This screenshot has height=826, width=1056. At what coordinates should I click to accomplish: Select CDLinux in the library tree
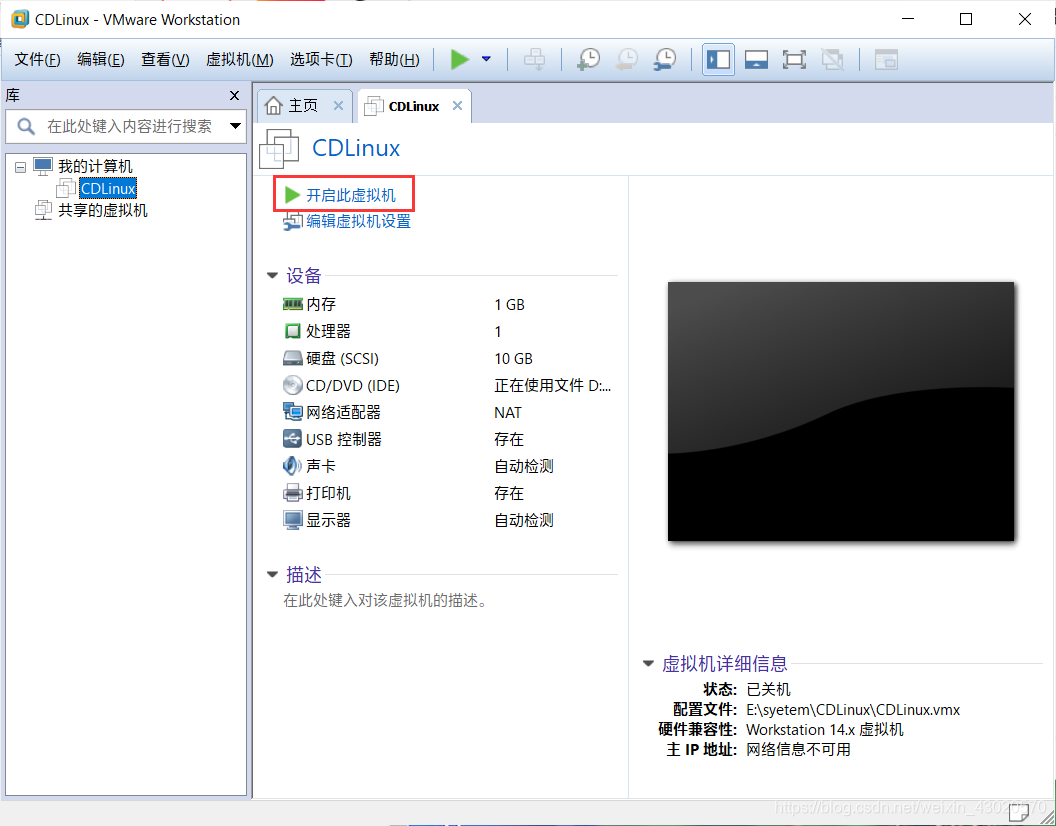click(x=107, y=188)
